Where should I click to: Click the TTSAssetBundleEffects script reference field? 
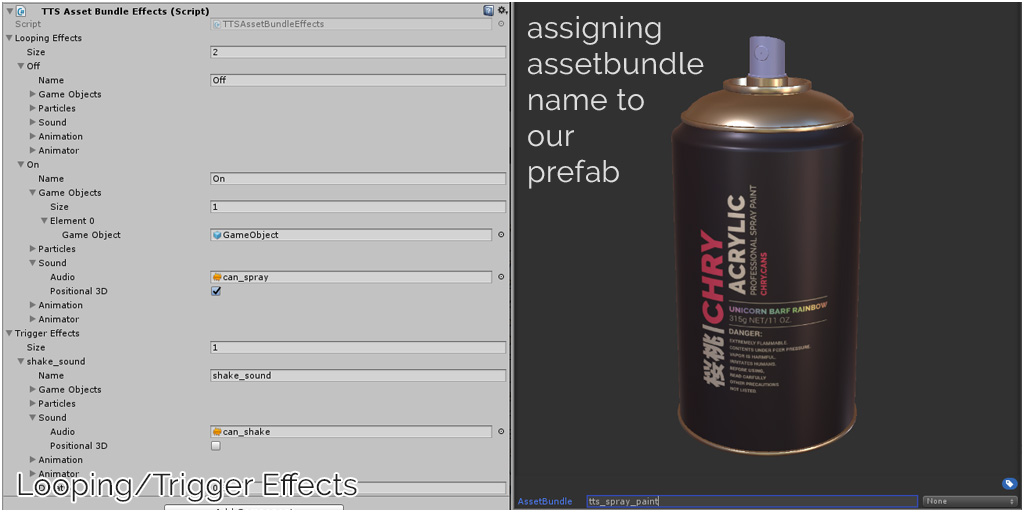coord(351,24)
